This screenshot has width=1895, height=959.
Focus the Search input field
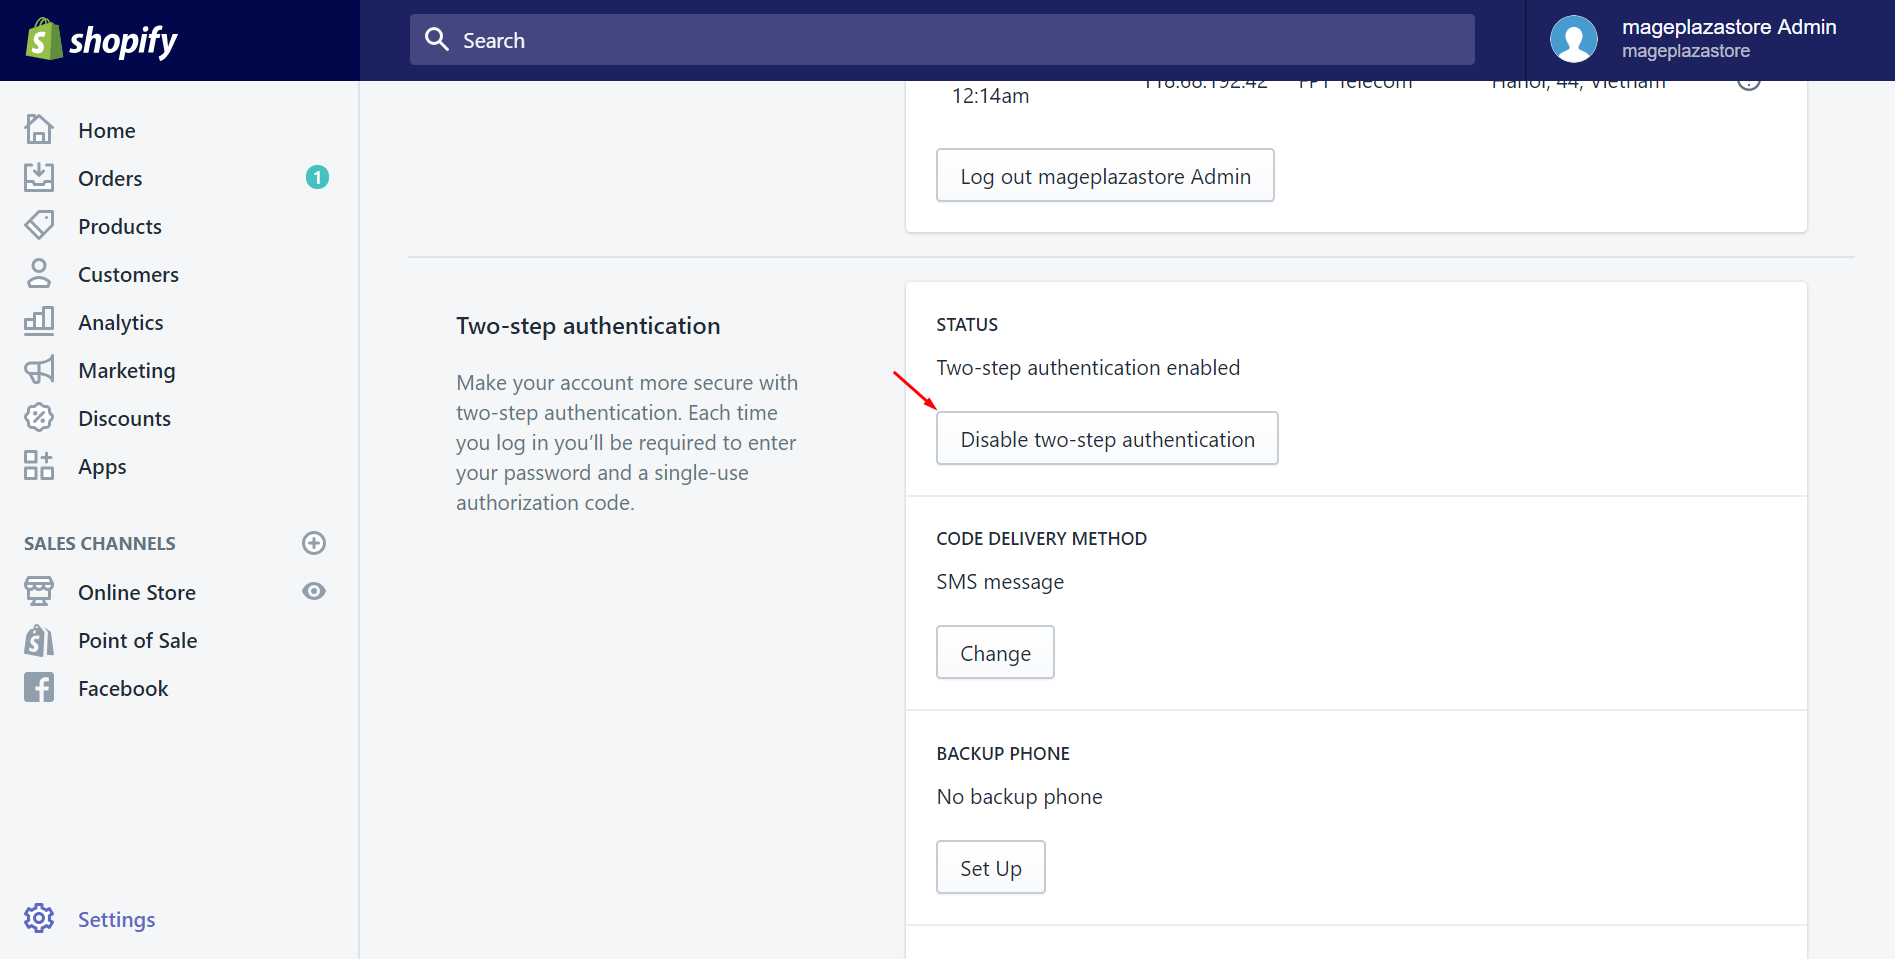[x=942, y=40]
